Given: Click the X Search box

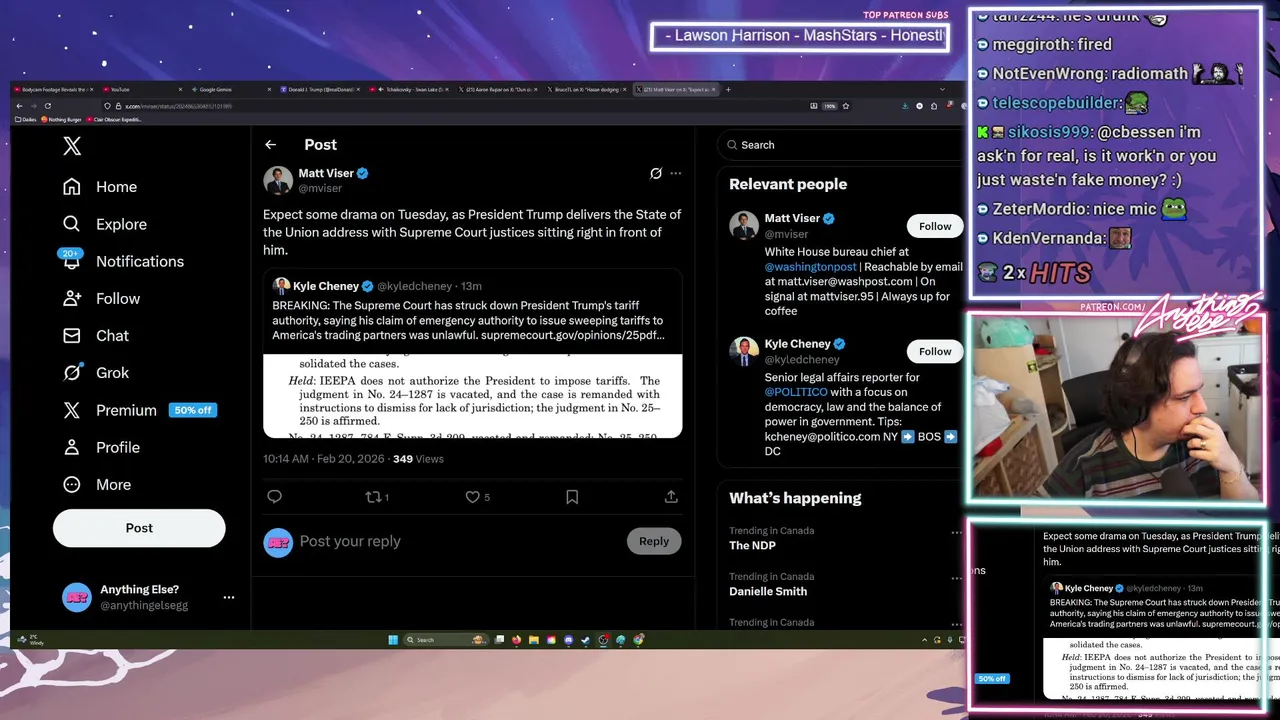Looking at the screenshot, I should pyautogui.click(x=838, y=145).
